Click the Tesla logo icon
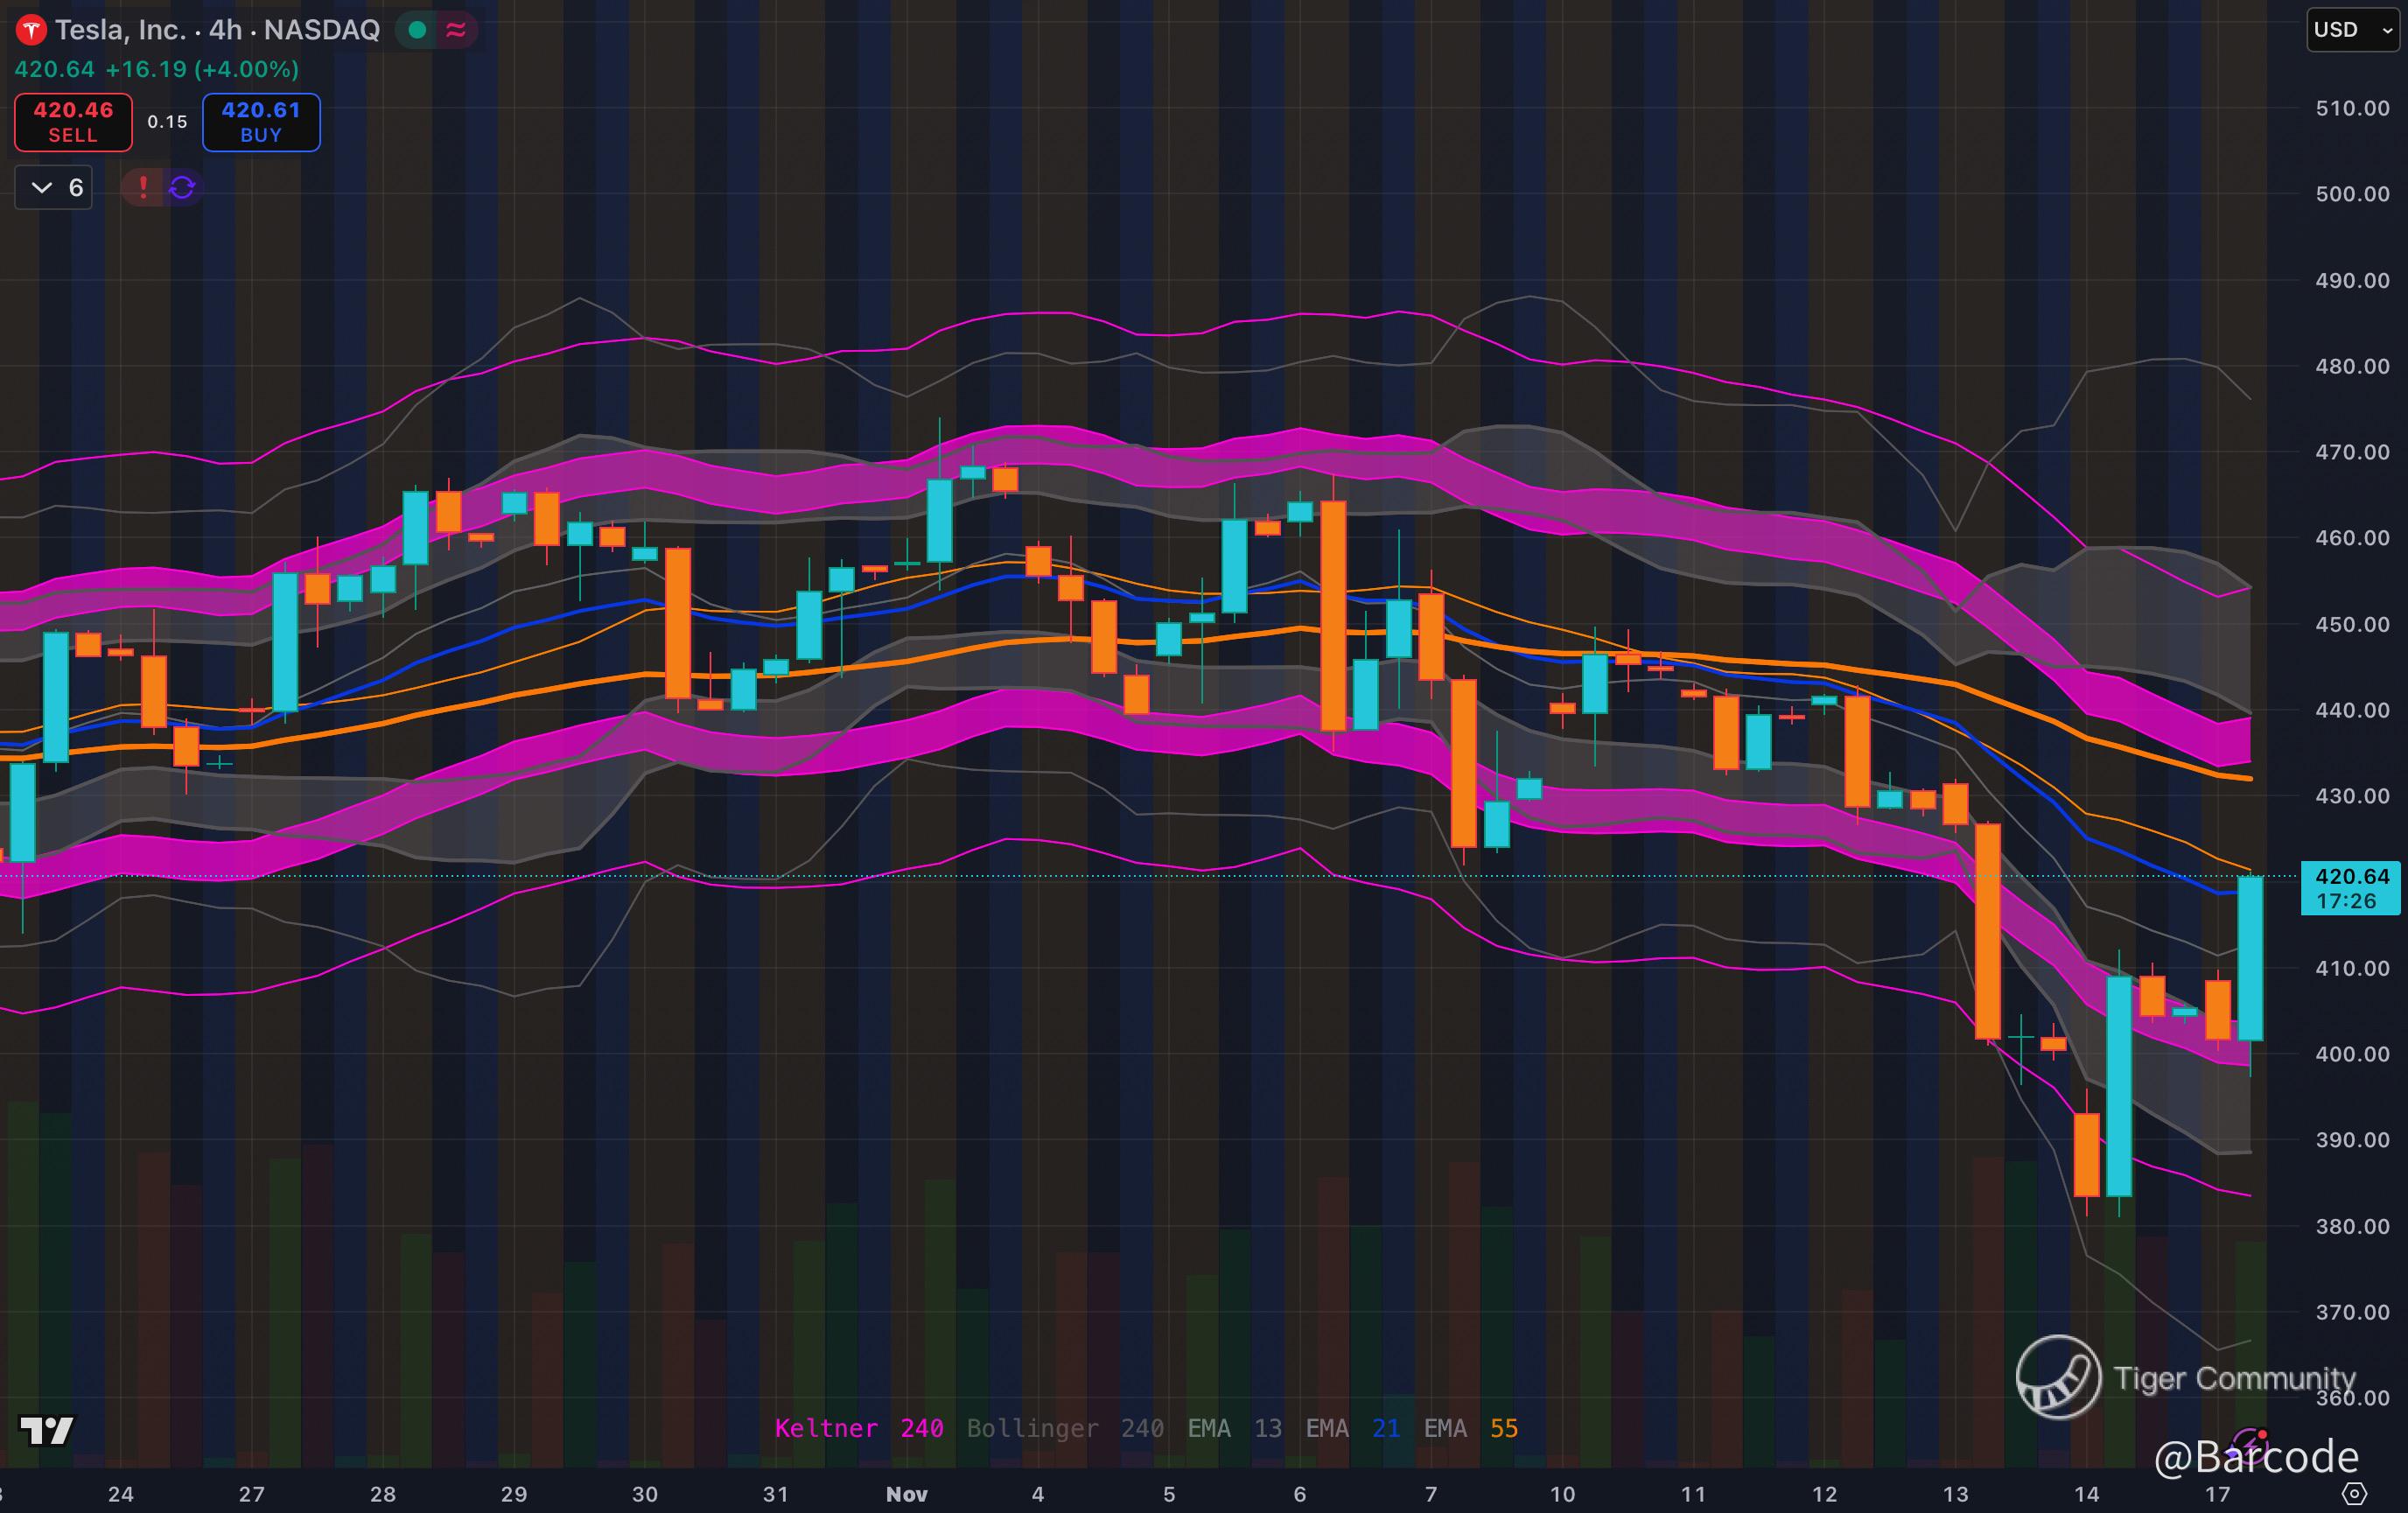The image size is (2408, 1513). (31, 30)
